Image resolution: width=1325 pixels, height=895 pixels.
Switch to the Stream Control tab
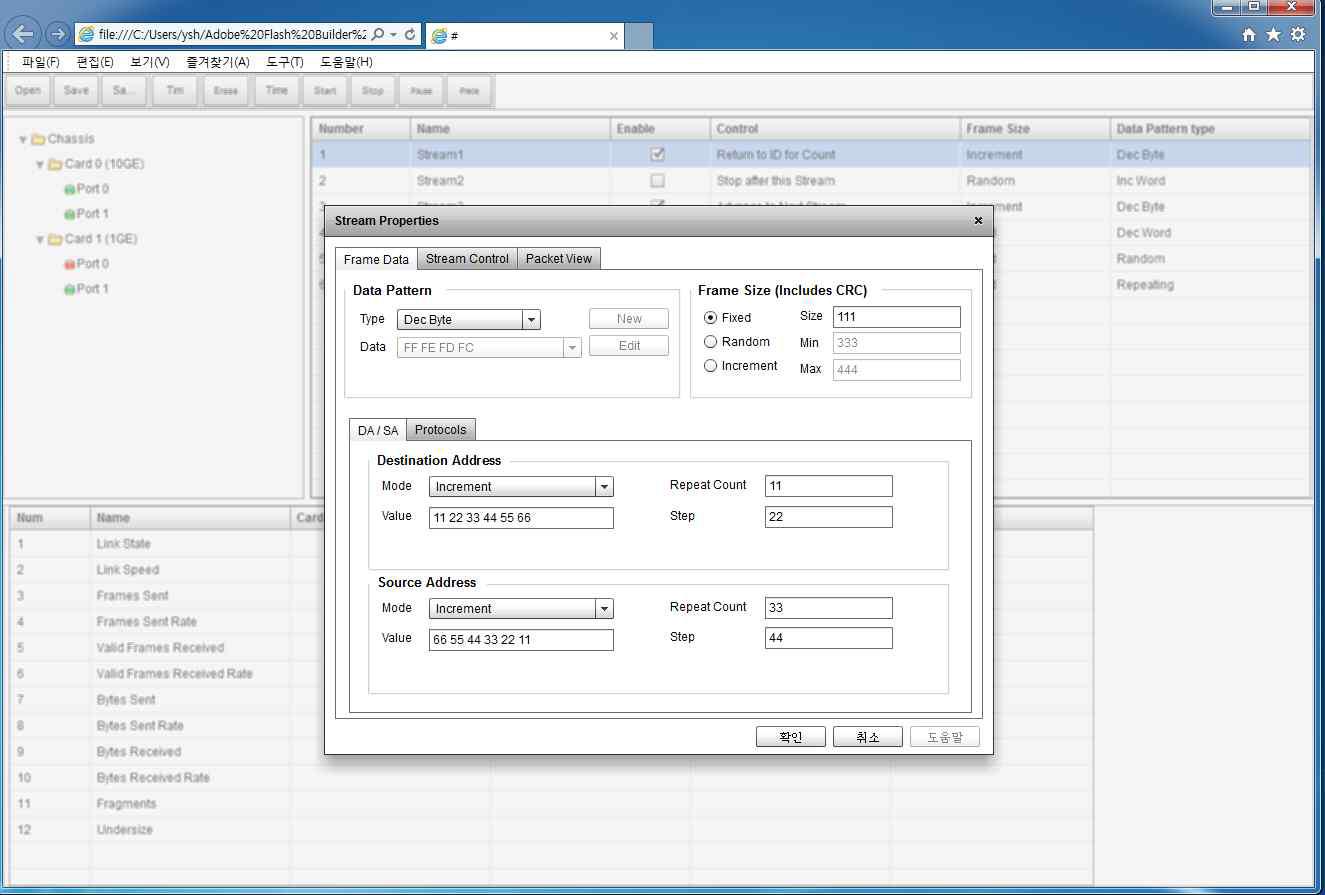point(467,258)
